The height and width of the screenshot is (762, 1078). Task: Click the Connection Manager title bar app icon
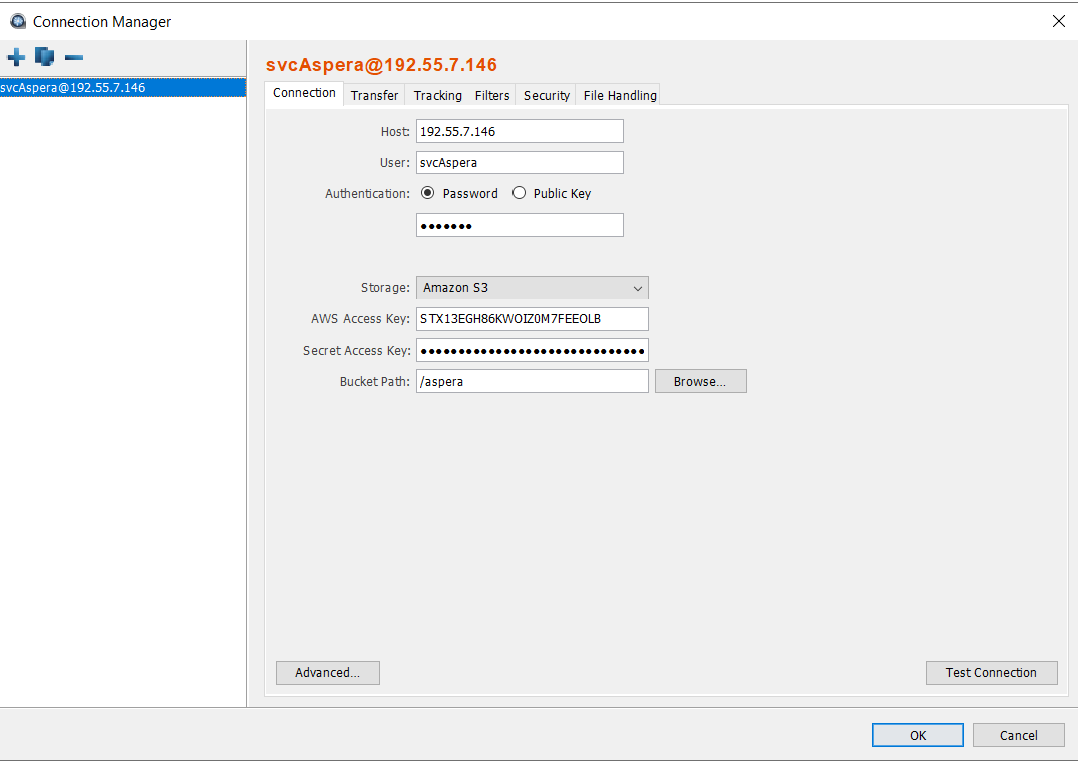17,21
